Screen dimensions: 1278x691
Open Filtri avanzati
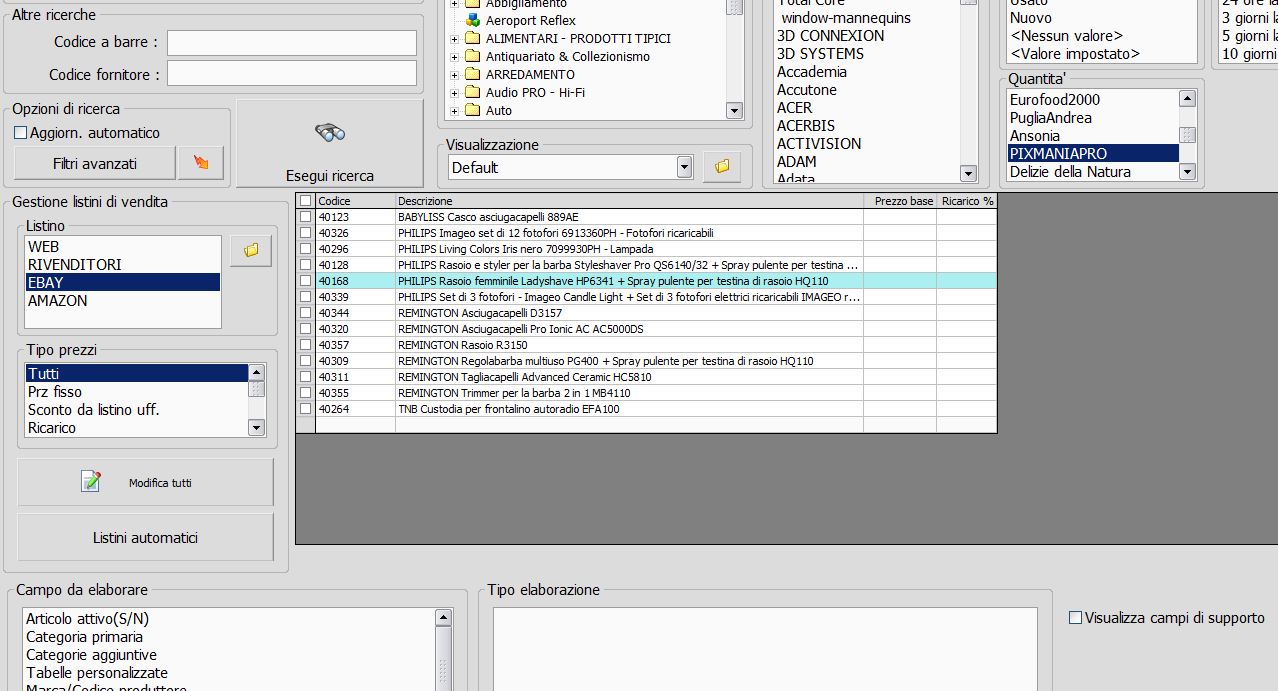point(95,163)
